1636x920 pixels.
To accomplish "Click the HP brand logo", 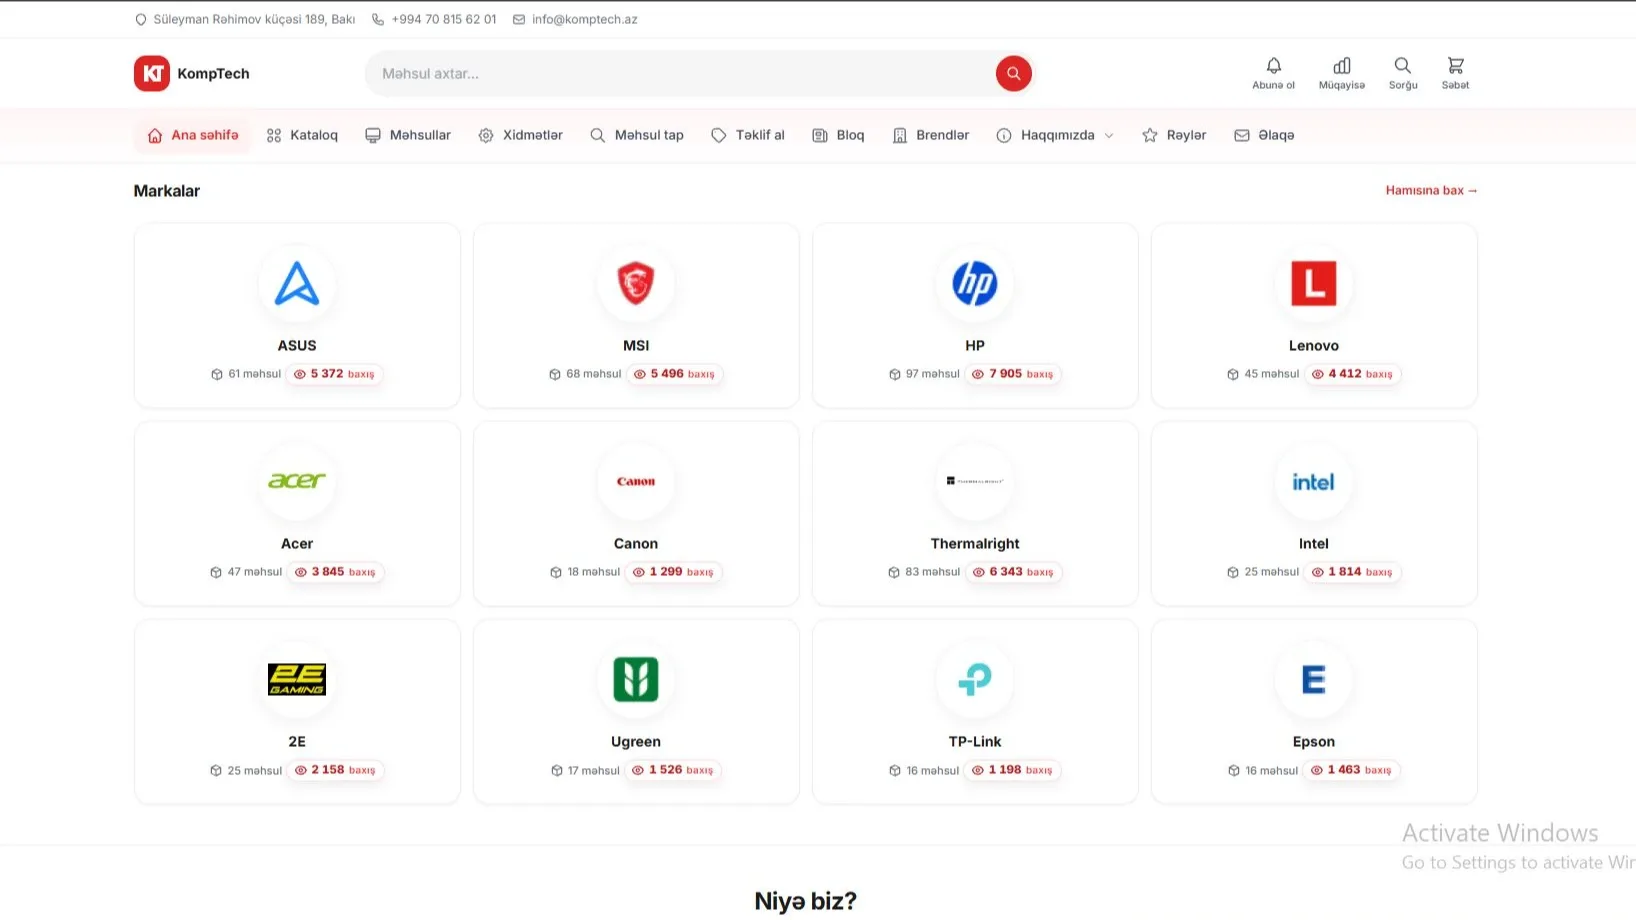I will pyautogui.click(x=975, y=283).
